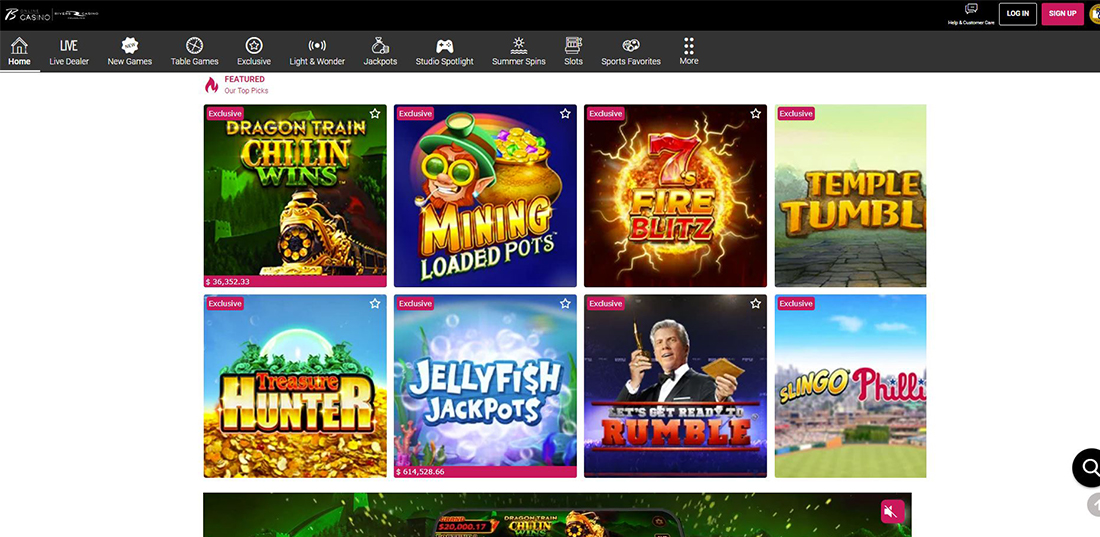The width and height of the screenshot is (1100, 537).
Task: Favorite Dragon Train Chi Lin Wins with star
Action: pos(375,114)
